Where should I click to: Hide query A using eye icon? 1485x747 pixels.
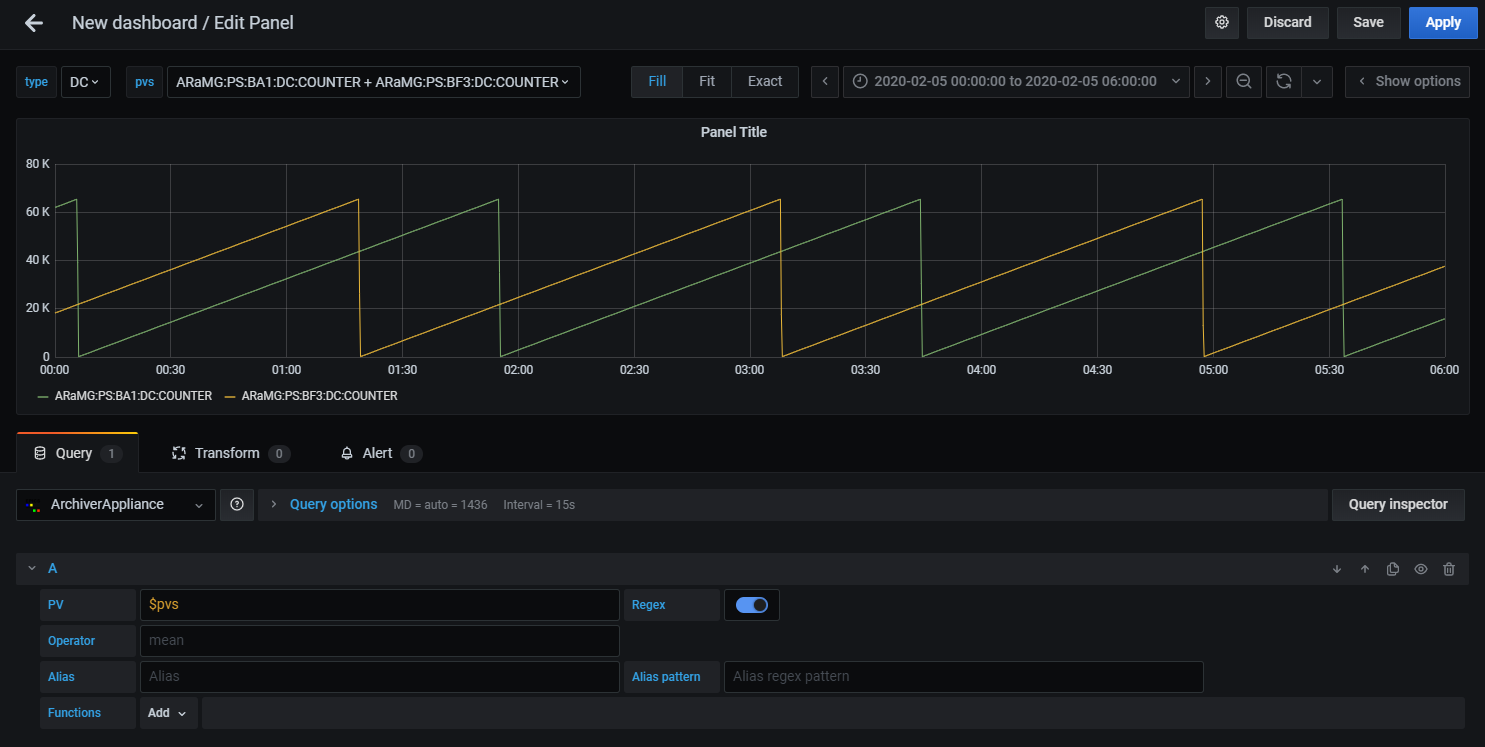point(1421,569)
